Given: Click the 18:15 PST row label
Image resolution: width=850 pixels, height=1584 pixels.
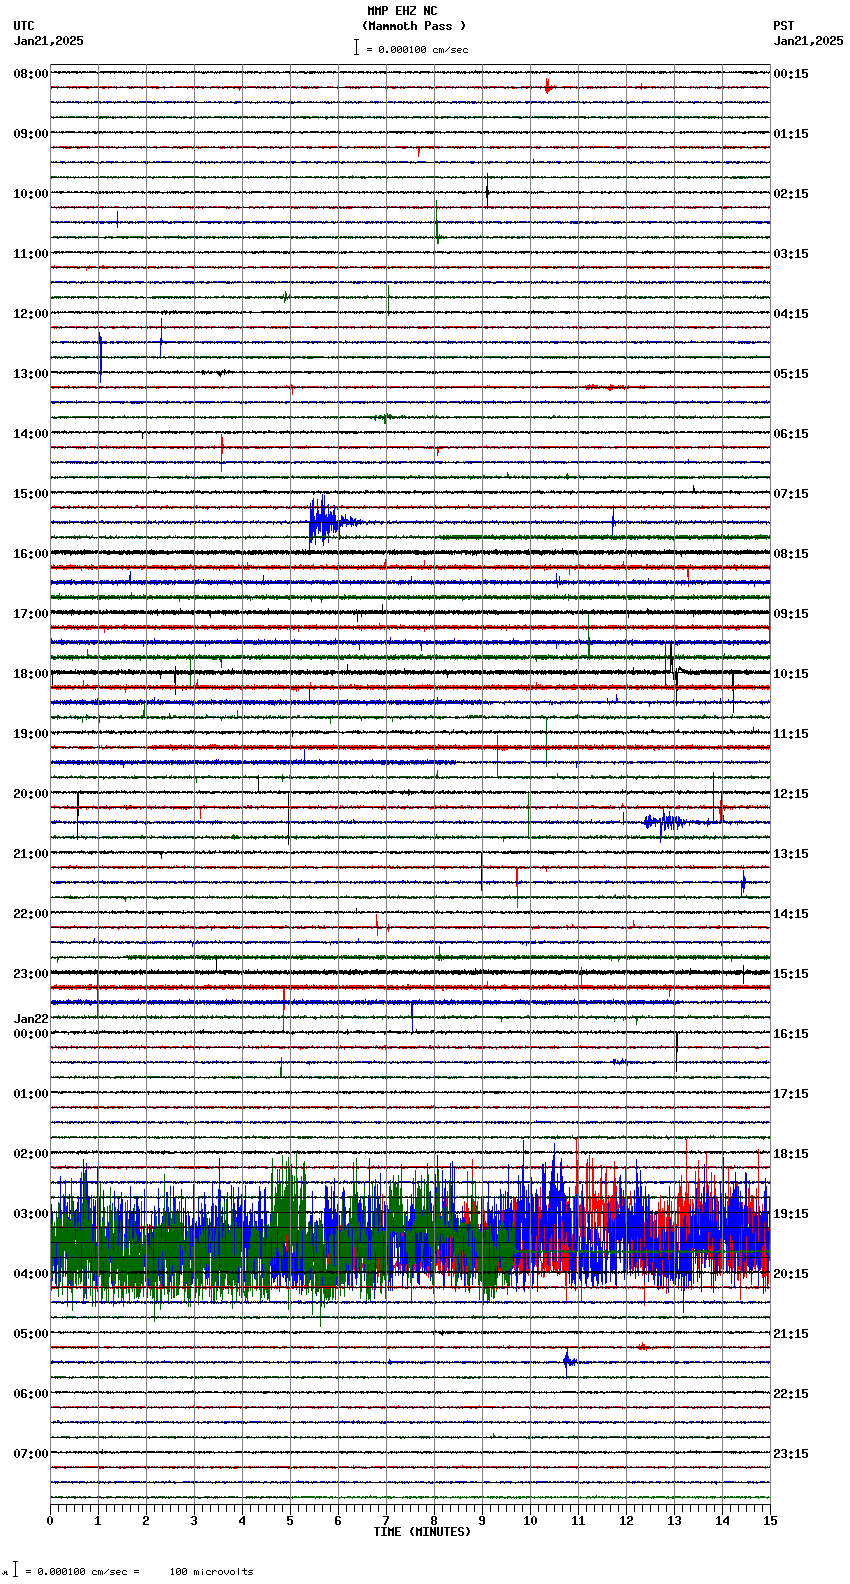Looking at the screenshot, I should [x=791, y=1154].
